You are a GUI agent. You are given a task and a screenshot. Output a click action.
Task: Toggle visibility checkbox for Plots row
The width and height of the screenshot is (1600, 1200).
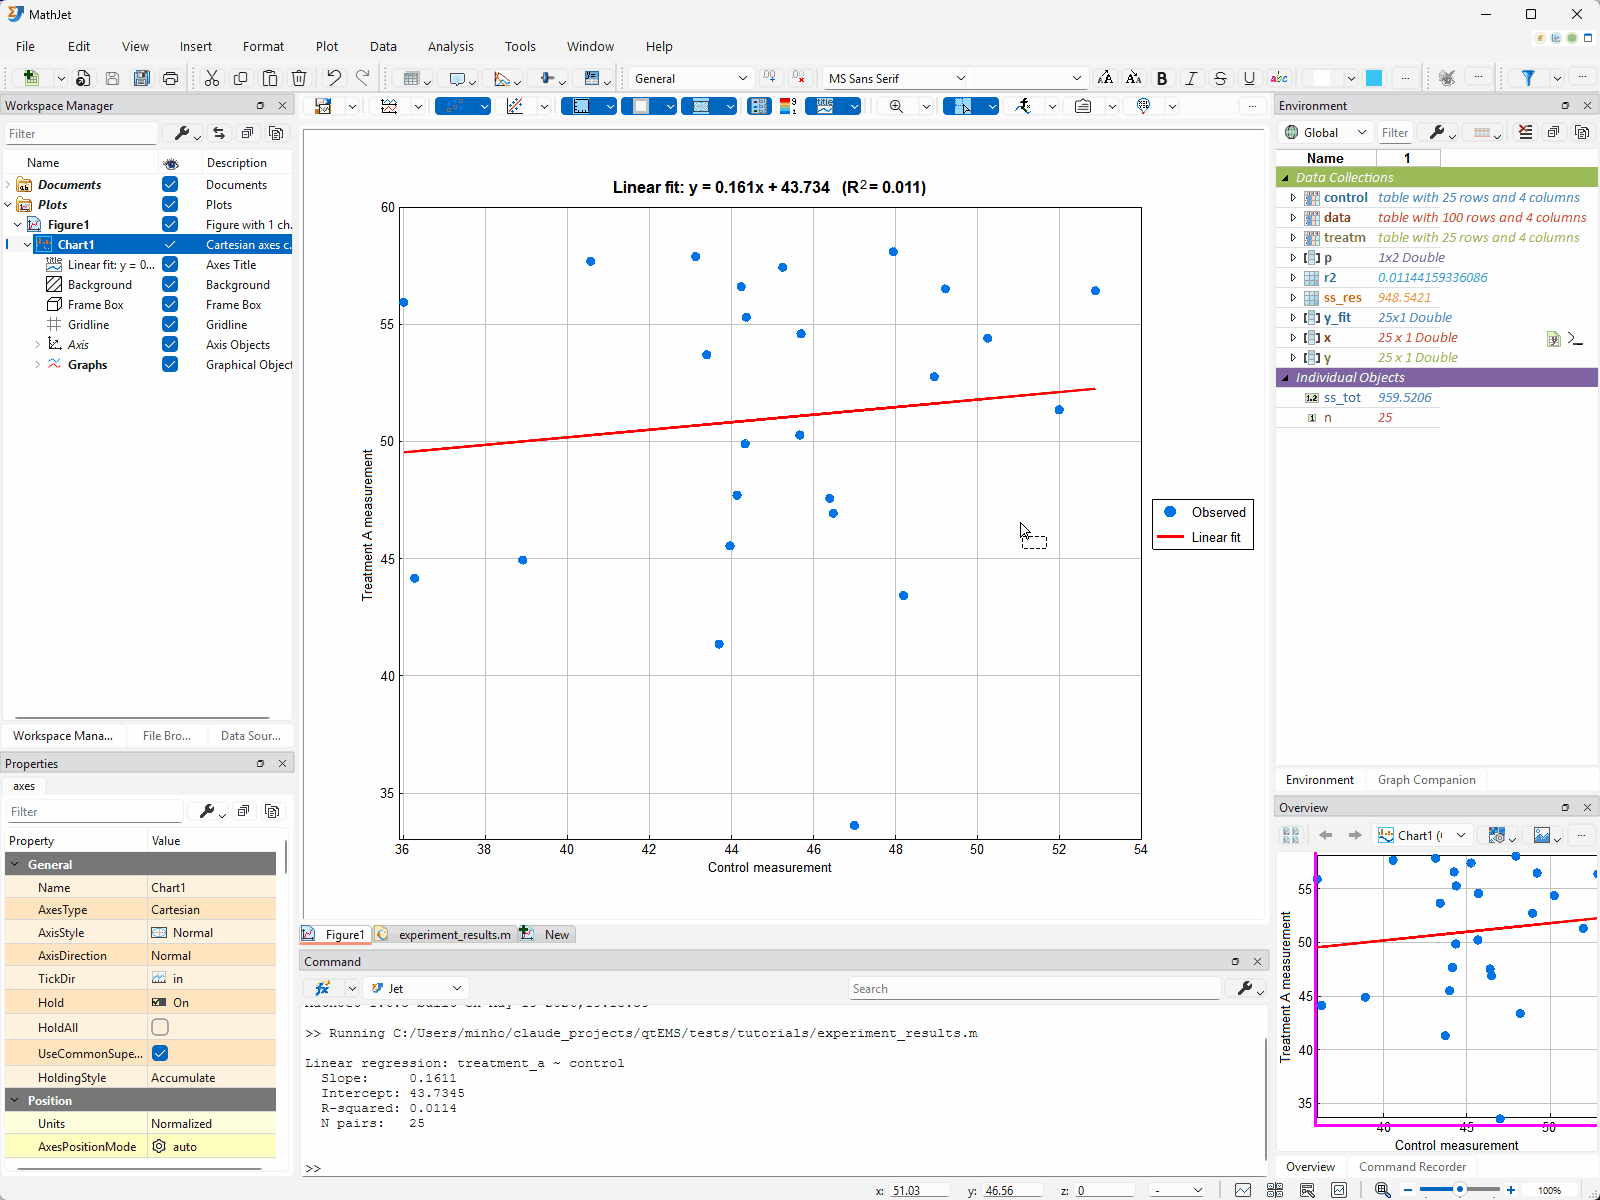pos(170,204)
